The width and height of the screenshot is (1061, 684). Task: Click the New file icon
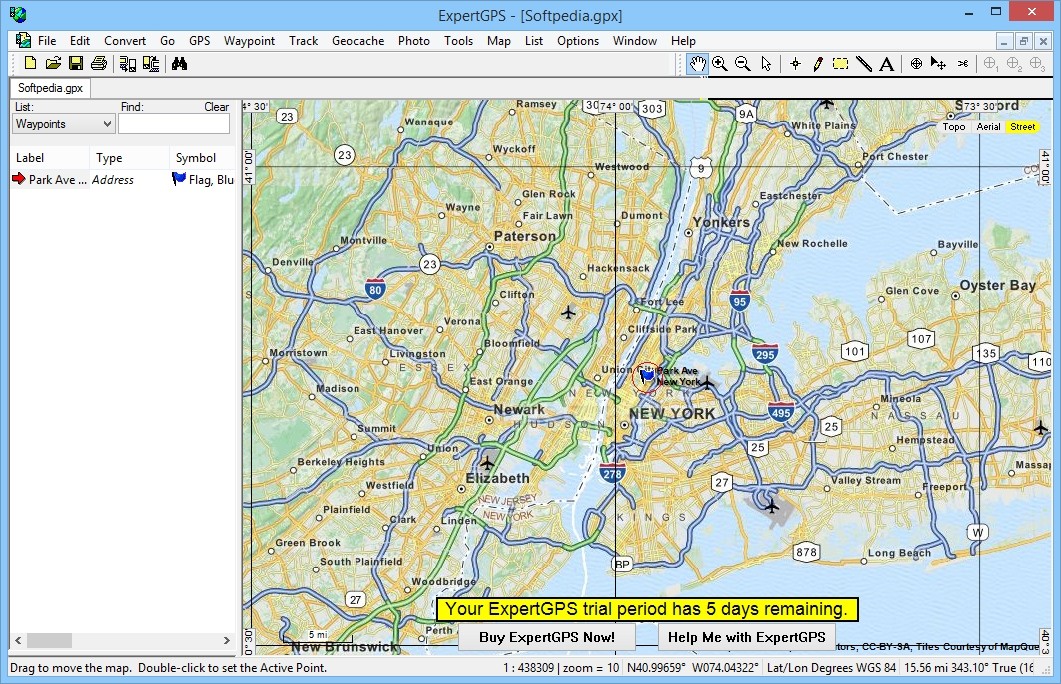tap(30, 64)
